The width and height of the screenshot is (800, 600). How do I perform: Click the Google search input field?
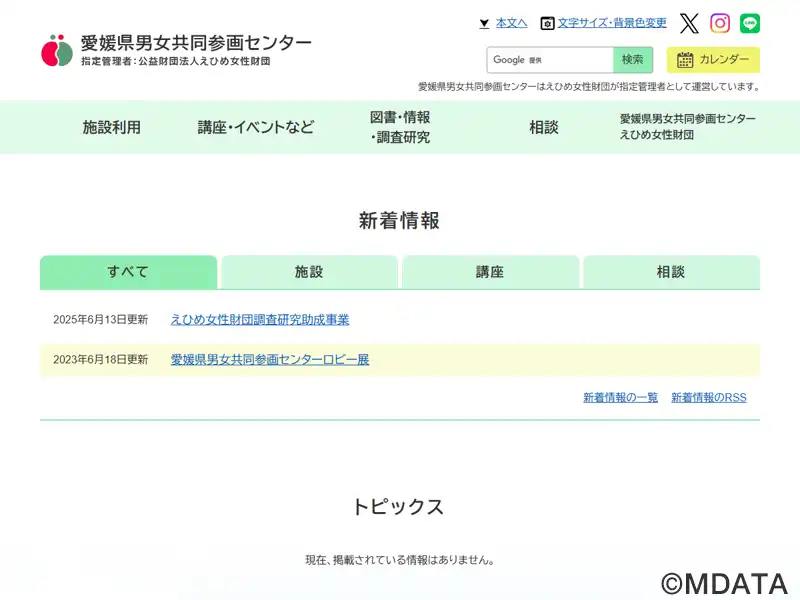pyautogui.click(x=550, y=60)
